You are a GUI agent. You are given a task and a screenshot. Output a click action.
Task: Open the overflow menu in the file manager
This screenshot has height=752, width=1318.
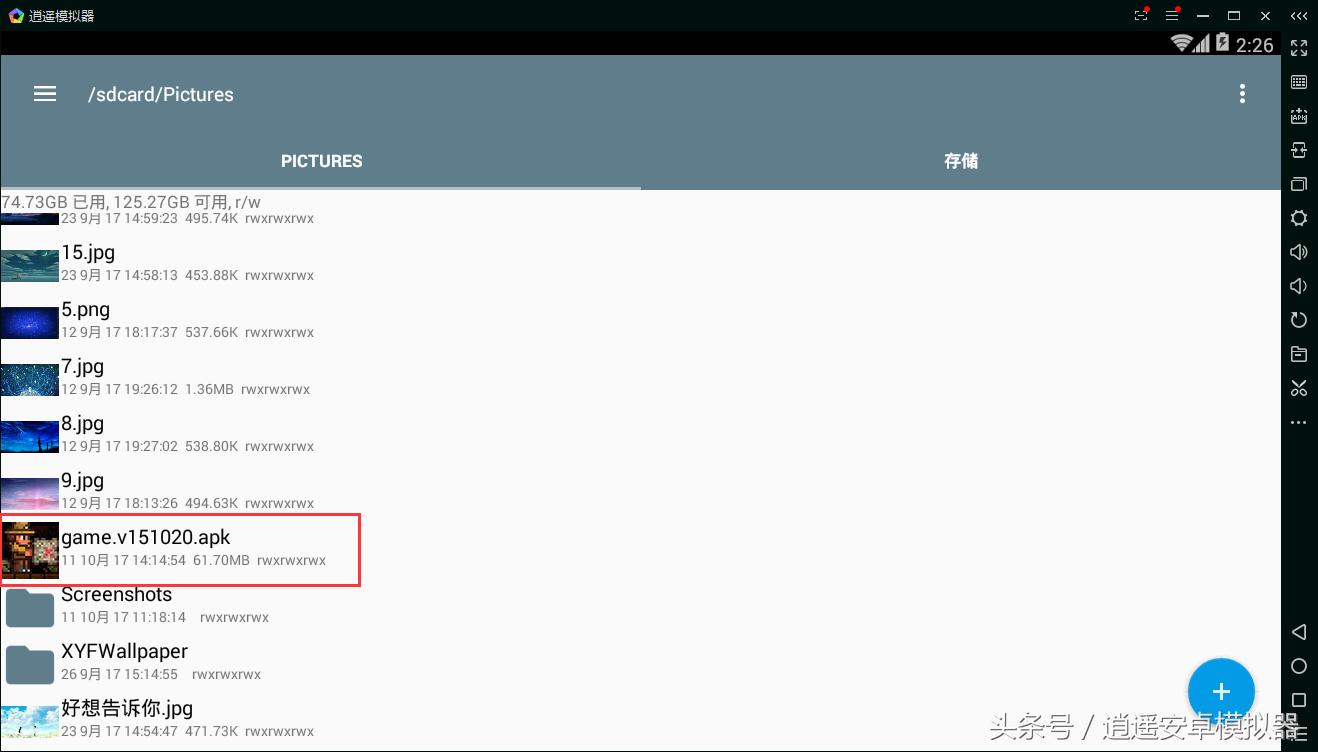pos(1242,93)
